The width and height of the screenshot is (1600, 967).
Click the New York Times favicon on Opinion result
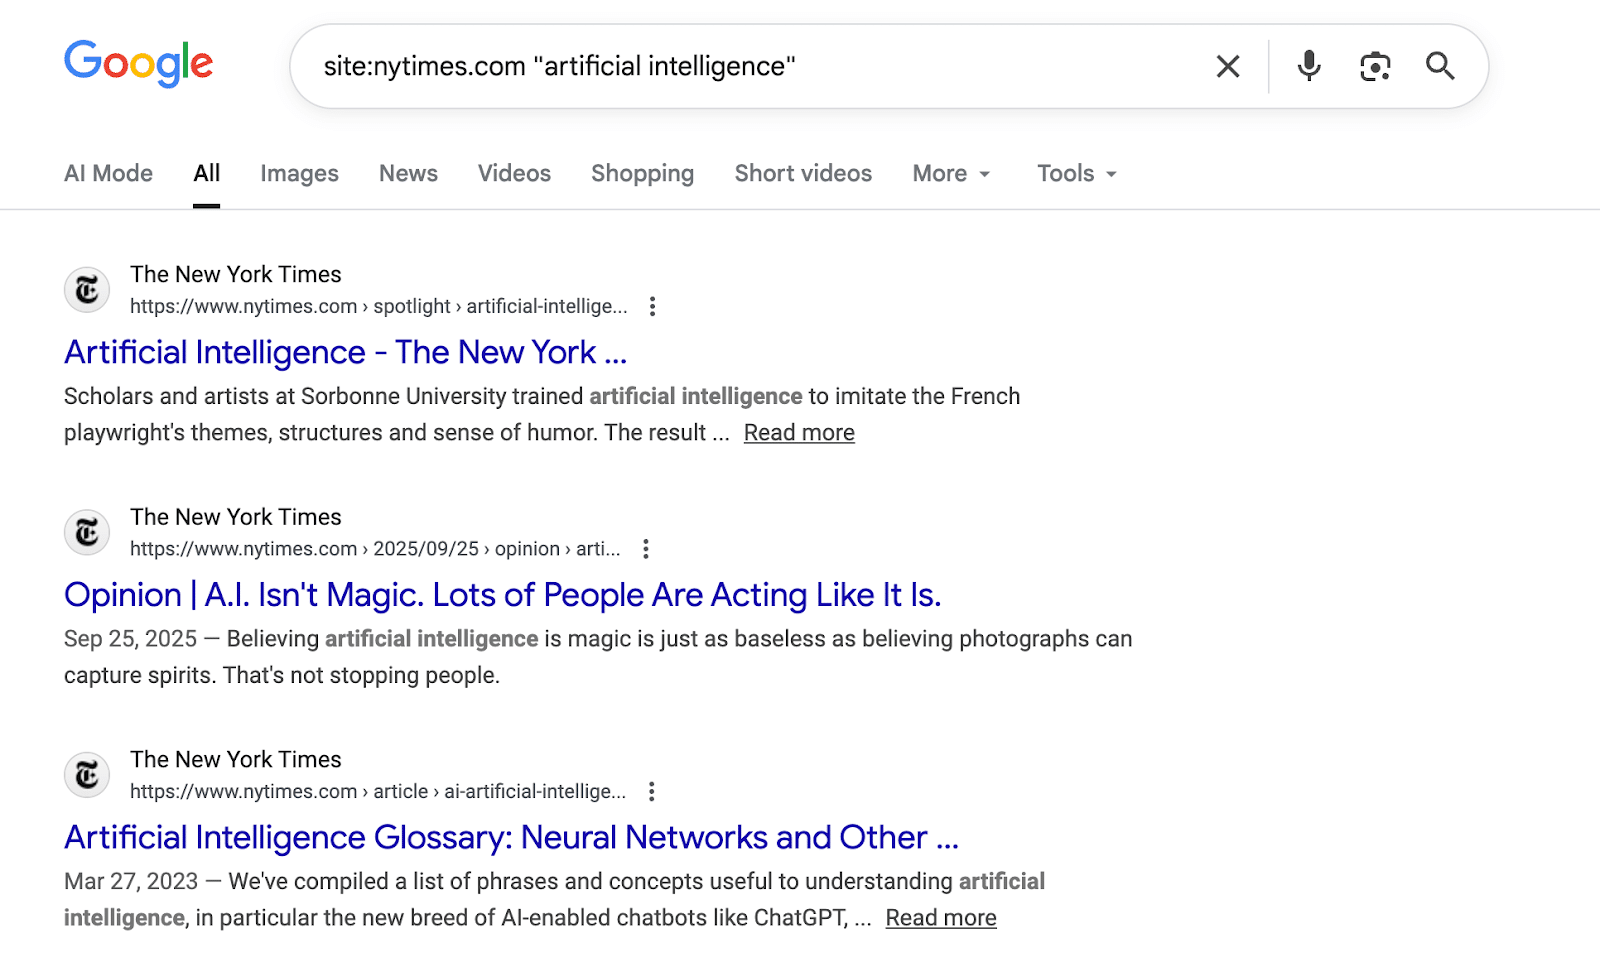coord(86,532)
